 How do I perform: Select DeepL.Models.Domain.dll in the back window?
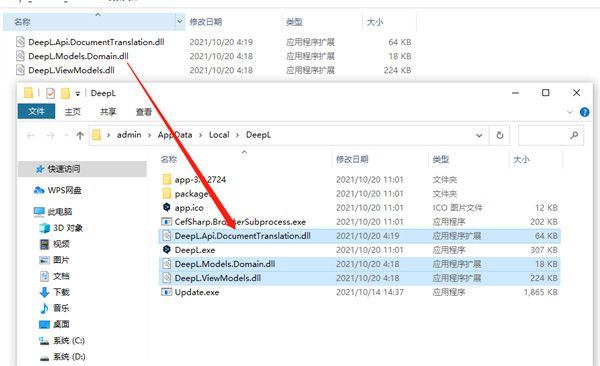coord(78,56)
